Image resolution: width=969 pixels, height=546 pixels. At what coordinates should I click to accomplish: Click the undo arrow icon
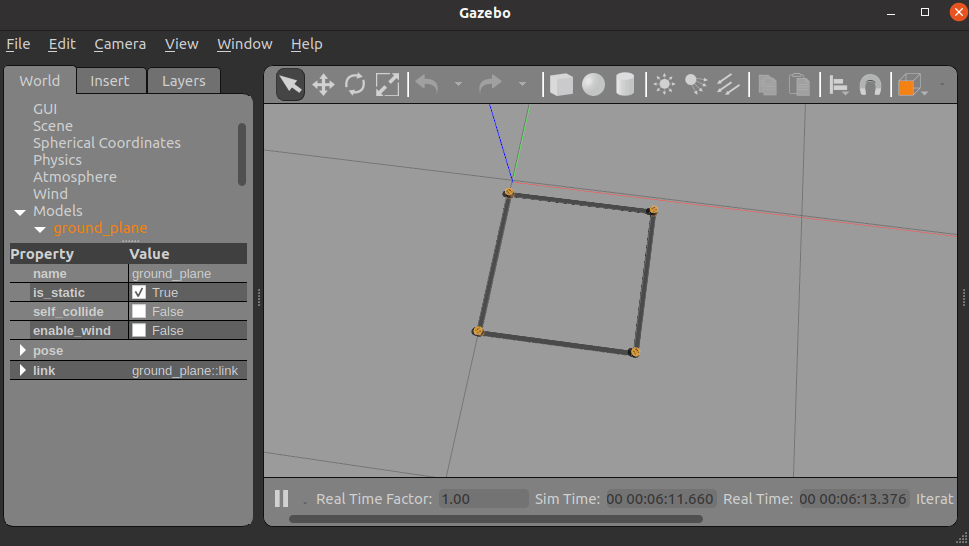[x=427, y=84]
